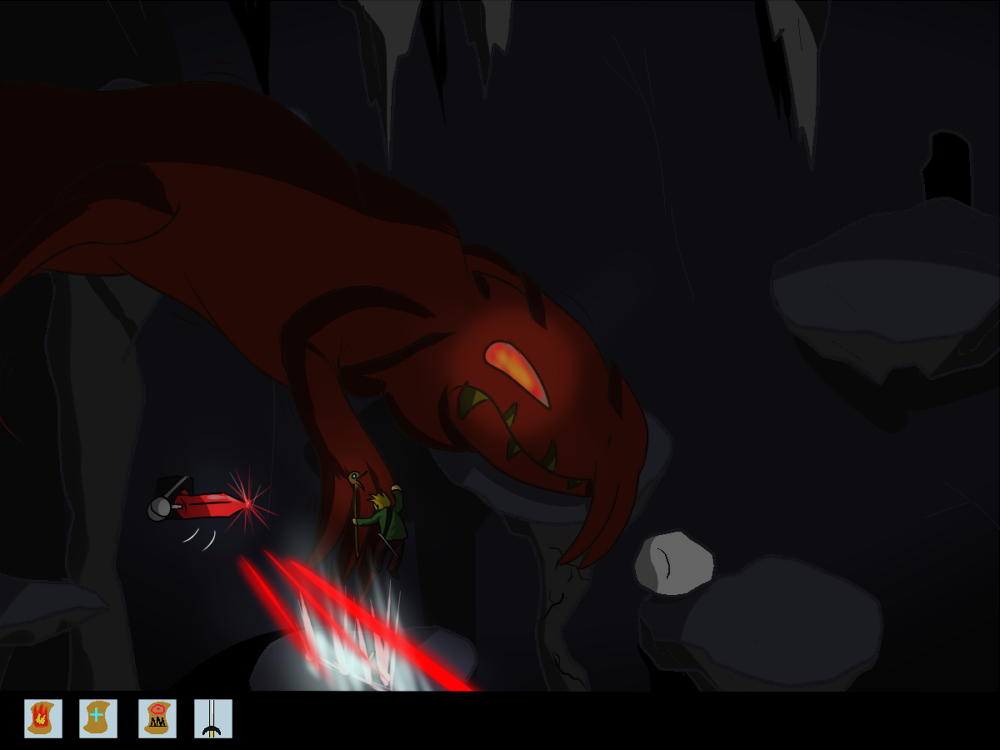Click the green-cloaked blond hero
The height and width of the screenshot is (750, 1000).
385,520
